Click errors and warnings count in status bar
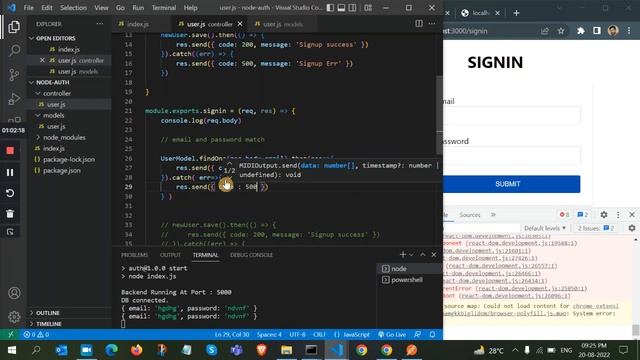Image resolution: width=640 pixels, height=360 pixels. click(36, 334)
